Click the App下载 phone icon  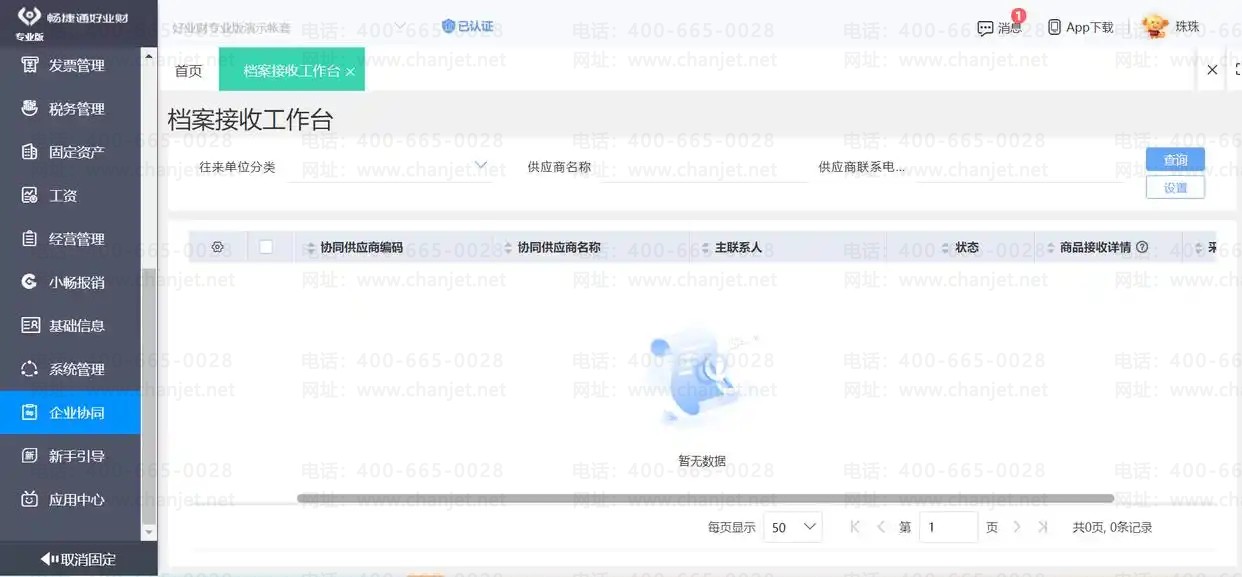[x=1054, y=27]
